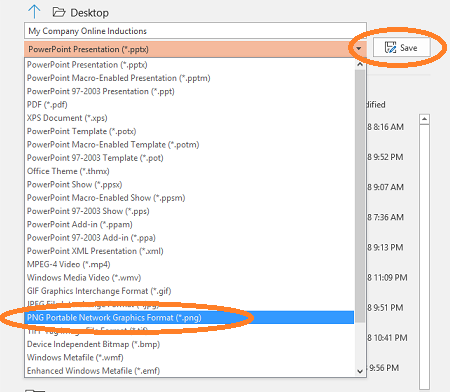The height and width of the screenshot is (392, 450).
Task: Select PowerPoint Presentation (*.pptx) in the list
Action: [x=190, y=65]
